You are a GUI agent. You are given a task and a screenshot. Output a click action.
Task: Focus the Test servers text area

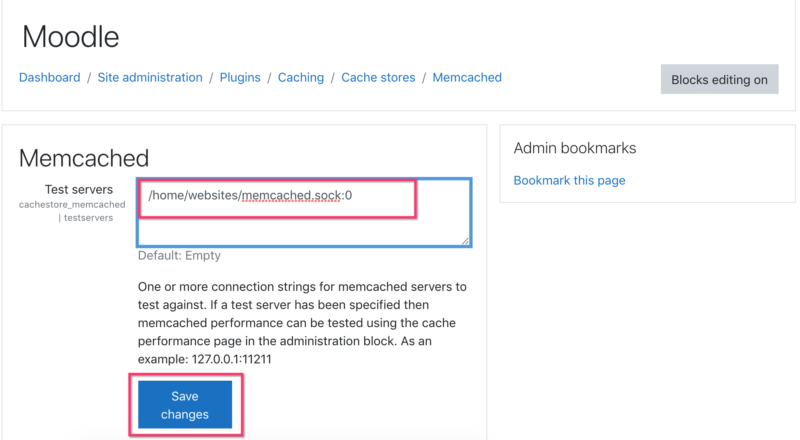[x=304, y=212]
